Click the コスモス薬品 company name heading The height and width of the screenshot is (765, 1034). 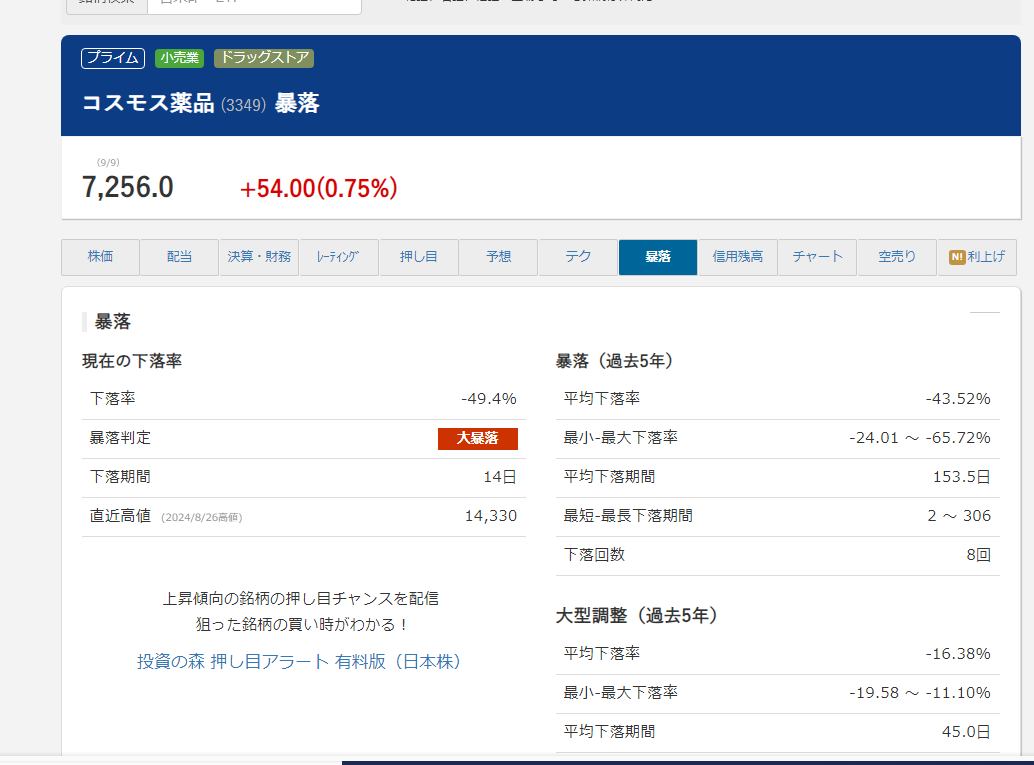pos(148,103)
